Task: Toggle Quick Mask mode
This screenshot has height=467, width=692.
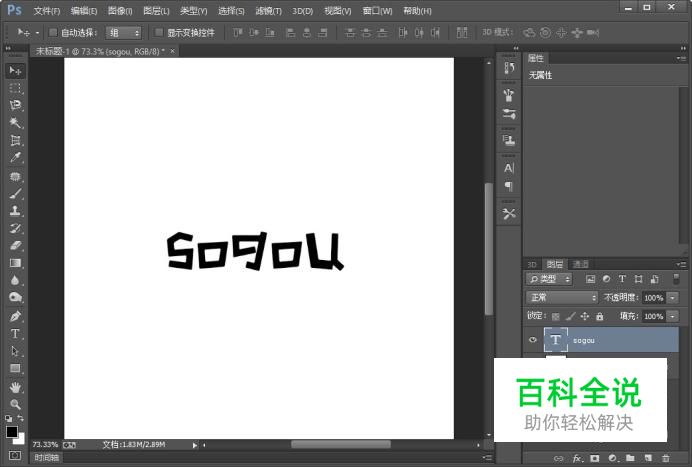Action: [15, 455]
